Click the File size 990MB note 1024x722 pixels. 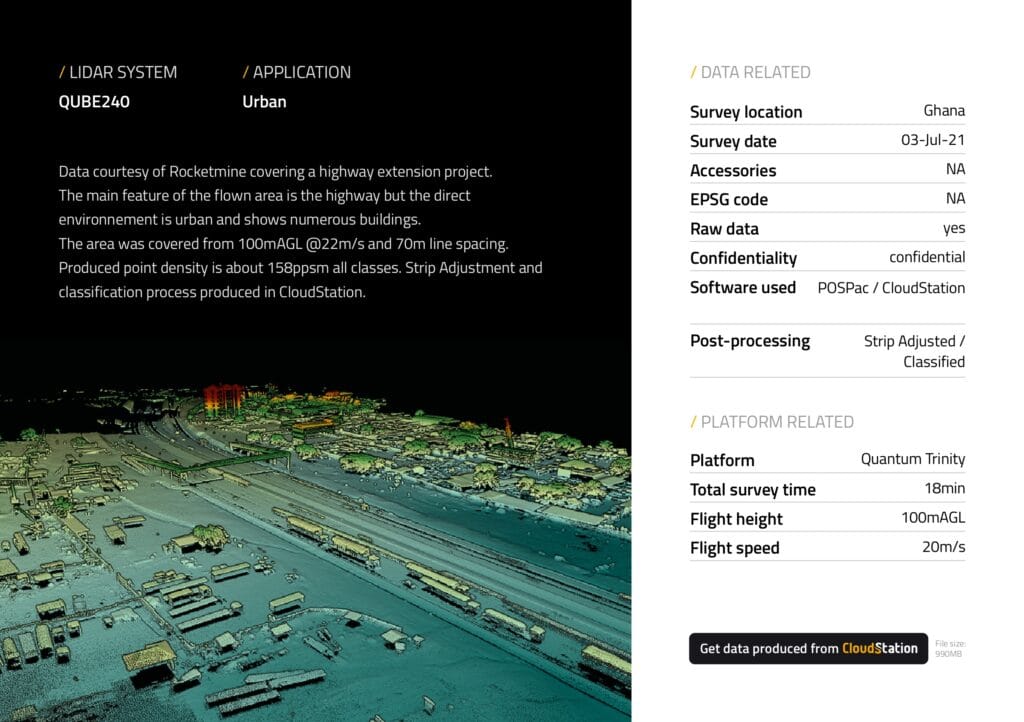pos(950,648)
